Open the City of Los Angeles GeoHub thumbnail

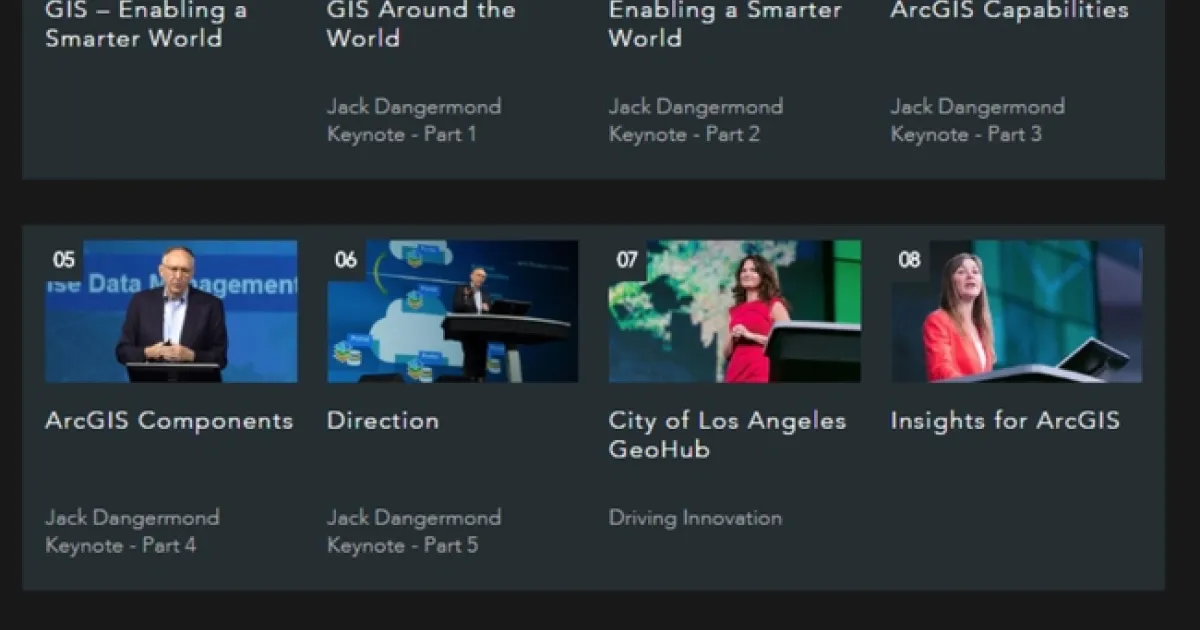click(x=735, y=311)
